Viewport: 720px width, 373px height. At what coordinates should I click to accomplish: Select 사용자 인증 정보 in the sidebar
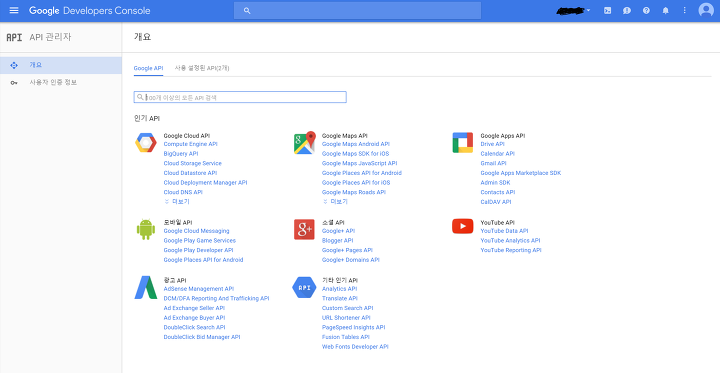coord(61,83)
